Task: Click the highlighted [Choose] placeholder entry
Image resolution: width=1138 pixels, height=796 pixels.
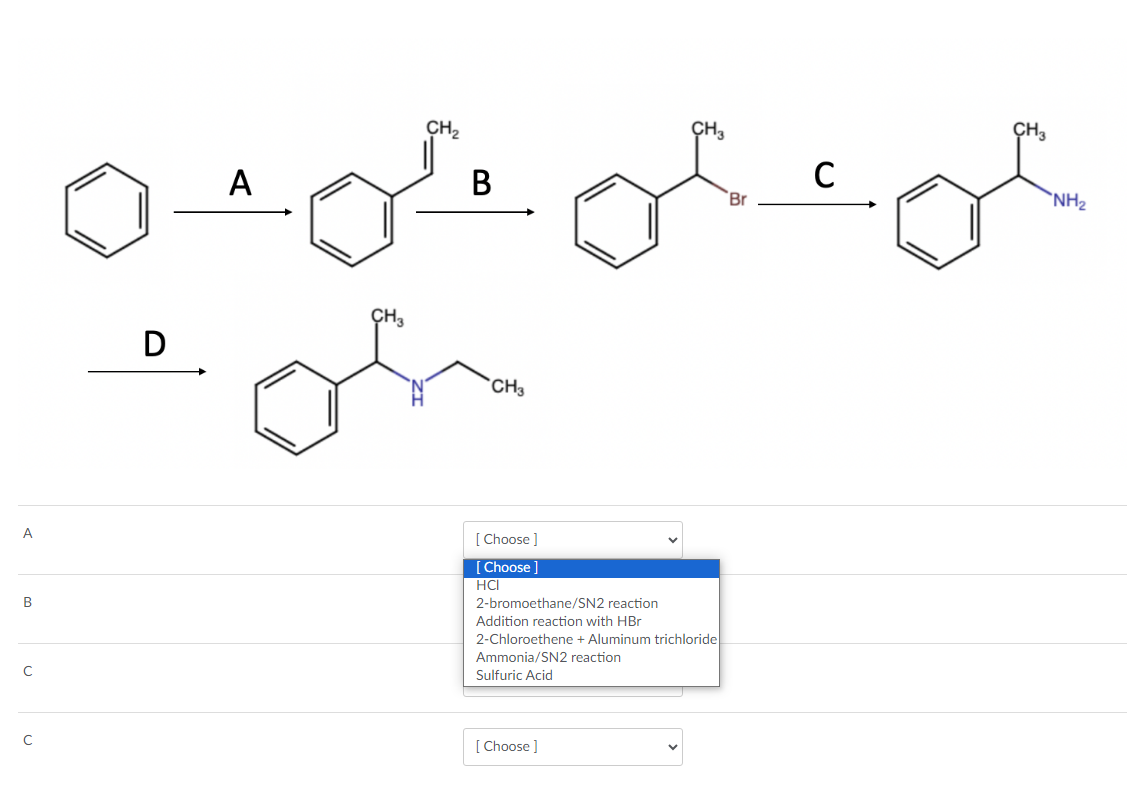Action: 508,567
